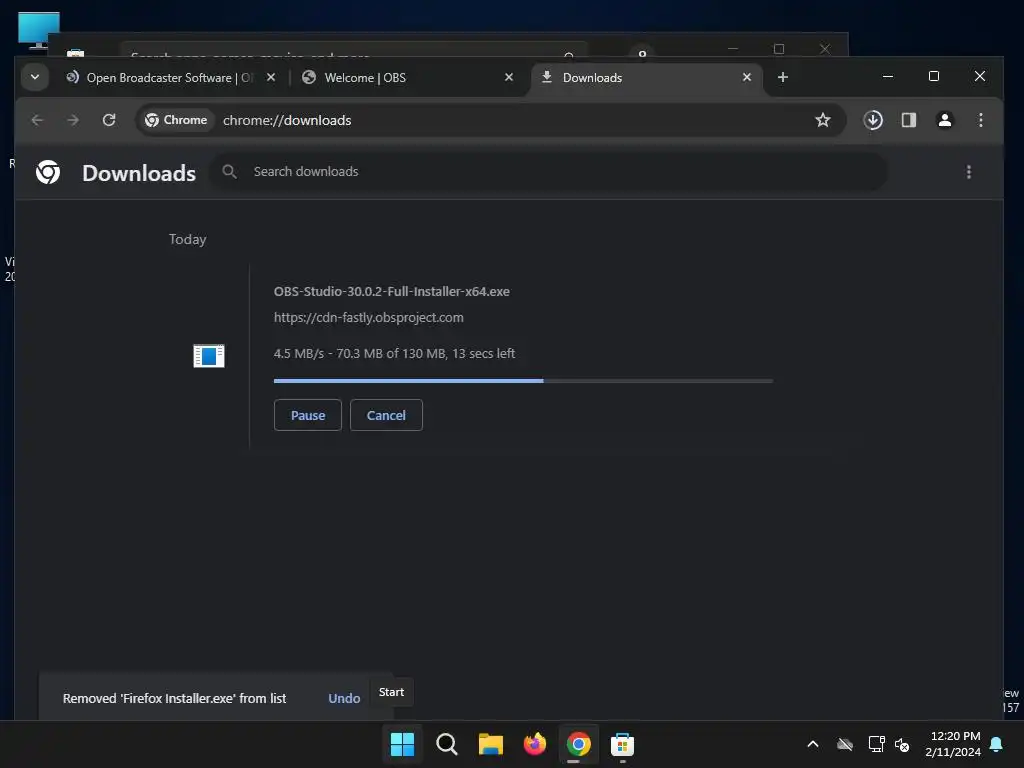Close the Open Broadcaster Software tab
The width and height of the screenshot is (1024, 768).
coord(271,77)
